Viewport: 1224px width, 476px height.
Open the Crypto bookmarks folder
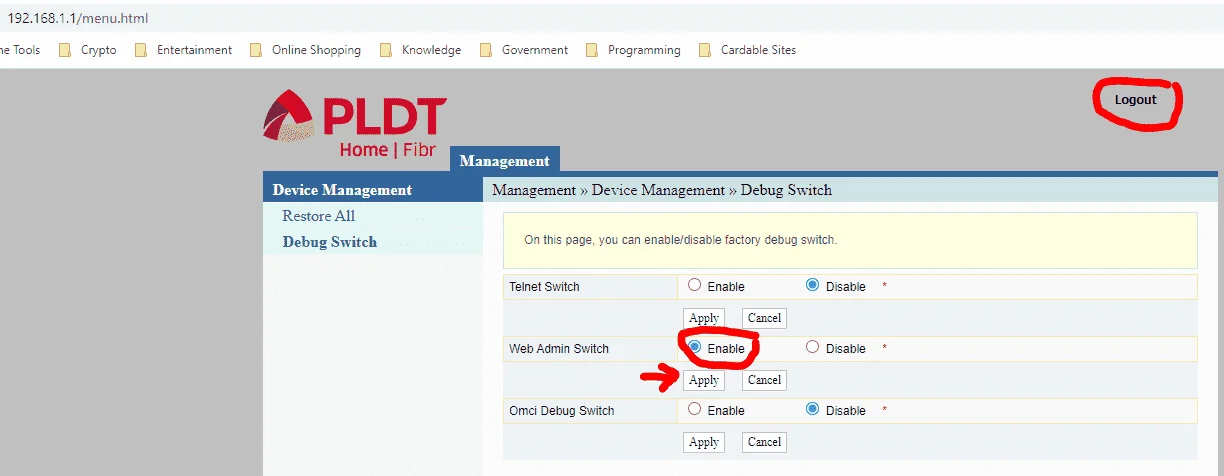(88, 50)
